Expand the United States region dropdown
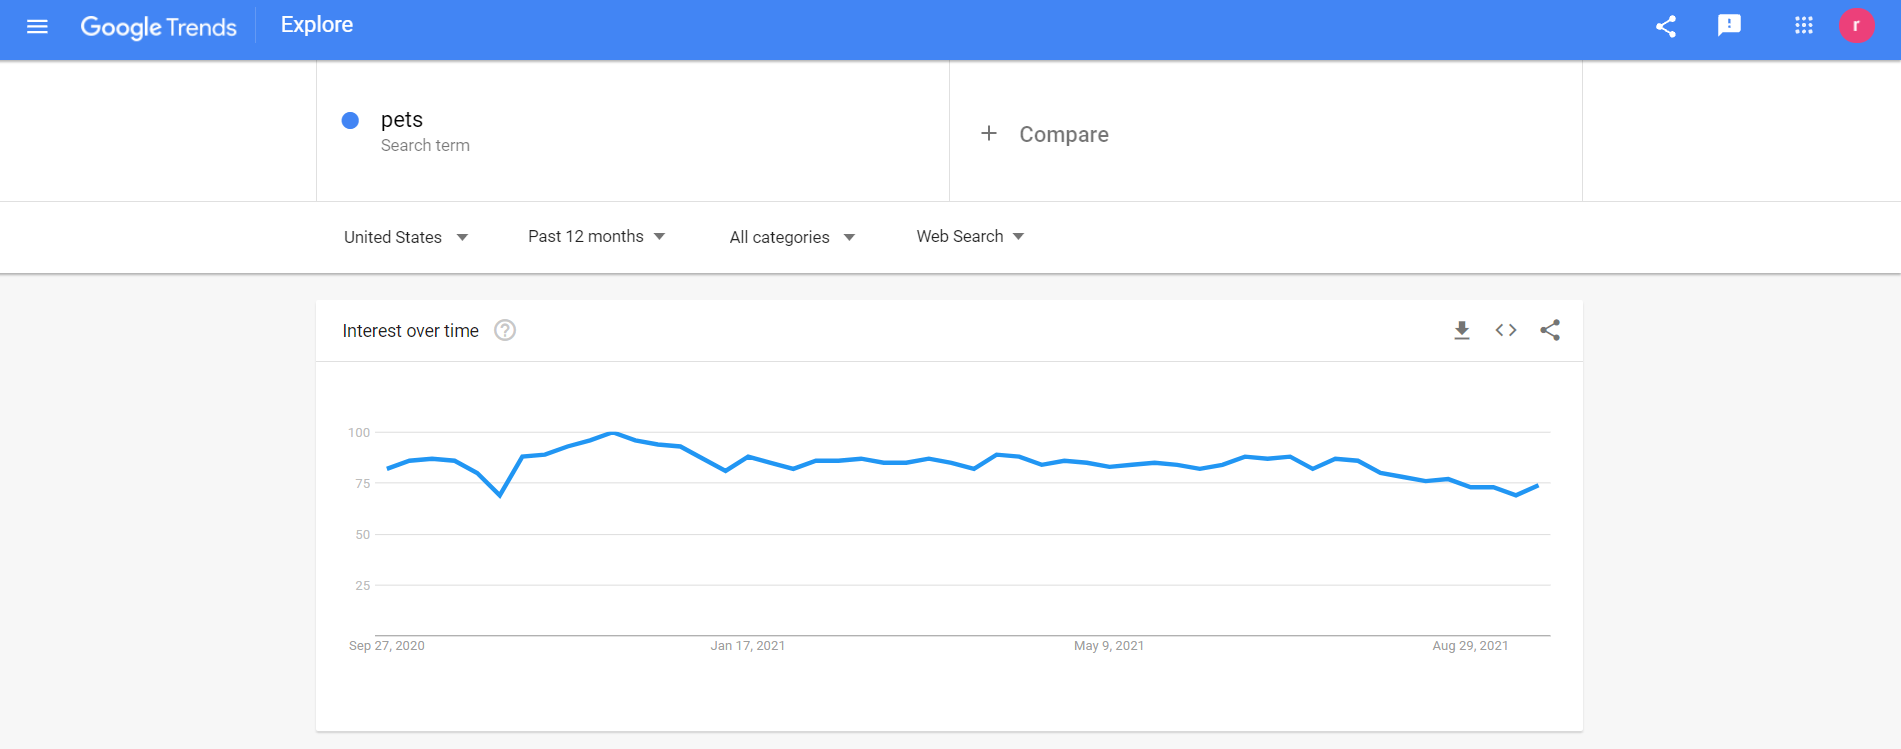Image resolution: width=1901 pixels, height=749 pixels. tap(406, 237)
